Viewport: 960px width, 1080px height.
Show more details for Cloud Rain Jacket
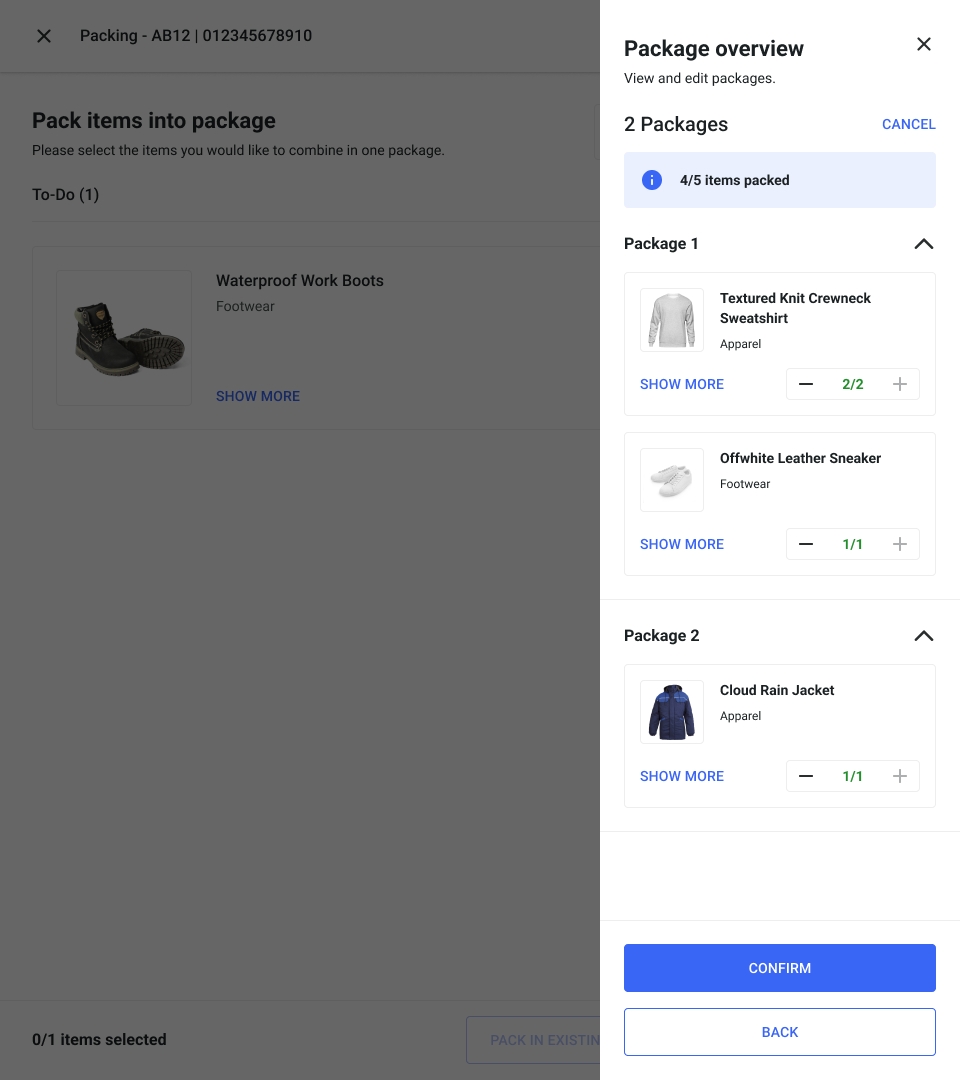tap(682, 776)
